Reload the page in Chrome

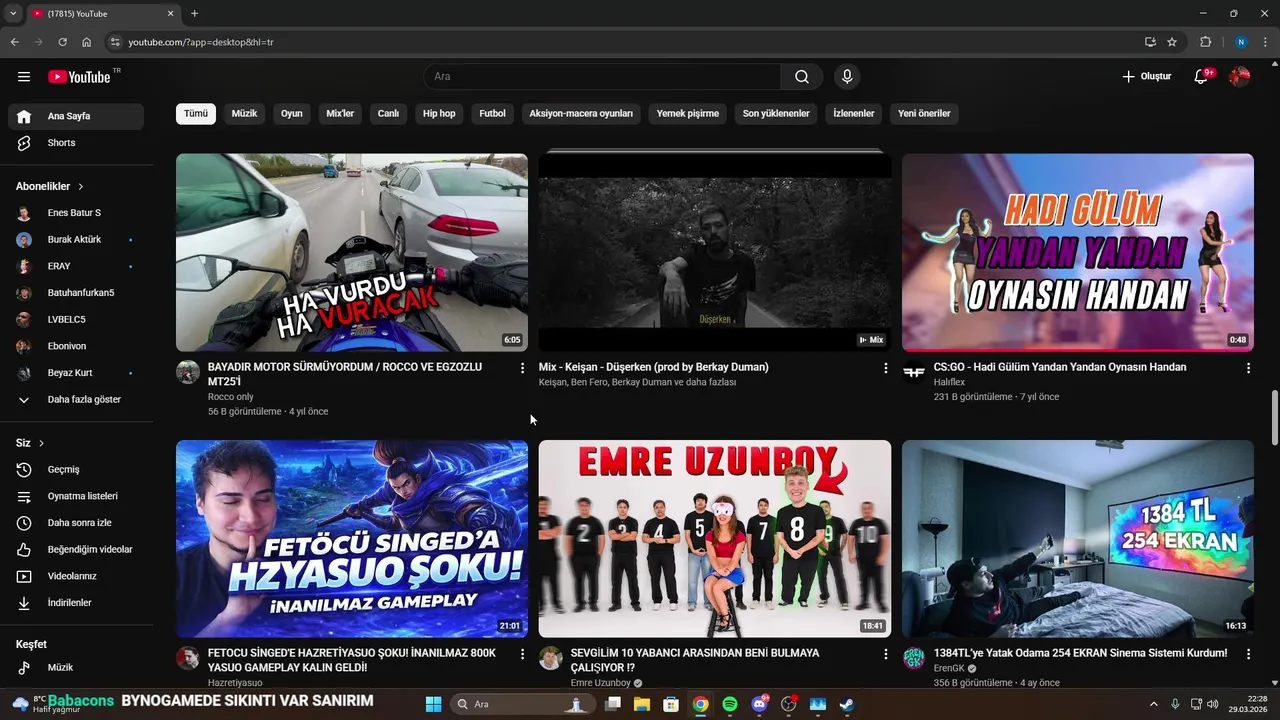[62, 42]
